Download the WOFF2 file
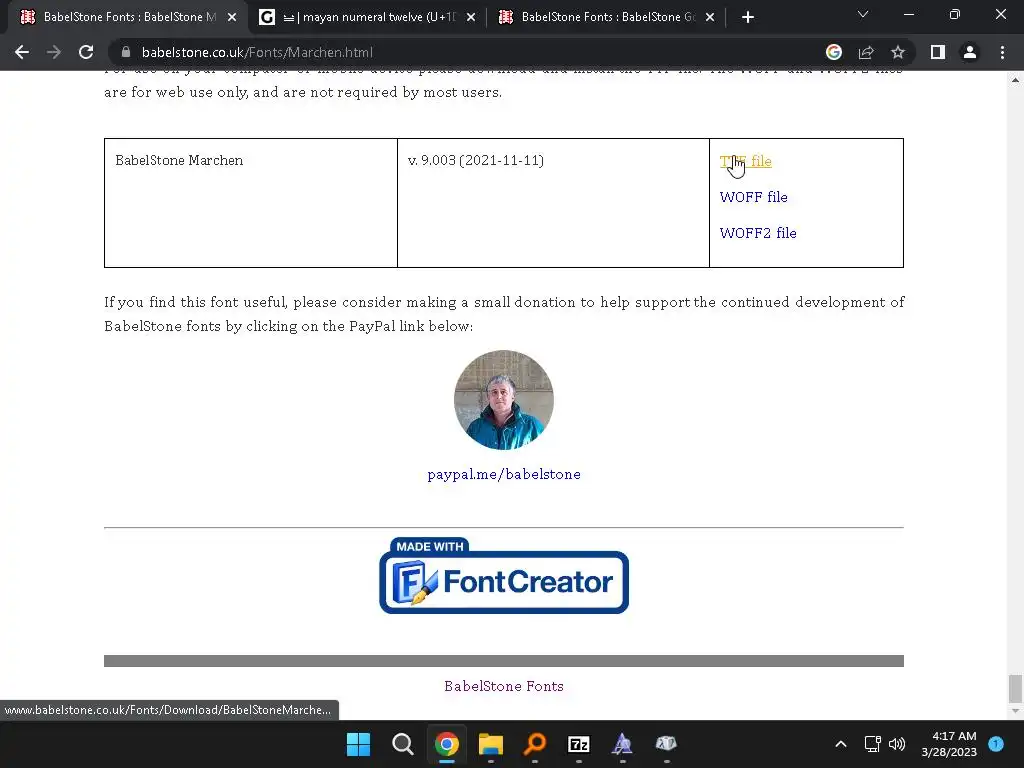Viewport: 1024px width, 768px height. click(758, 233)
